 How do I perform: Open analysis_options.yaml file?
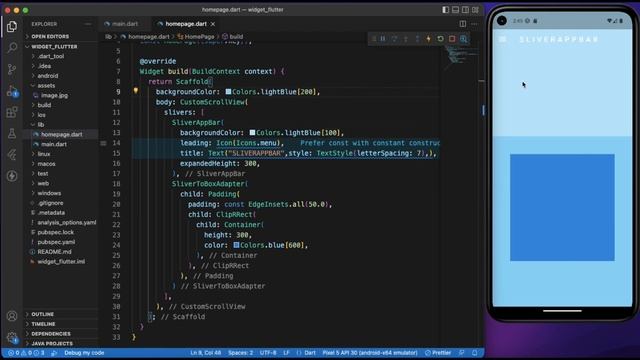[67, 222]
